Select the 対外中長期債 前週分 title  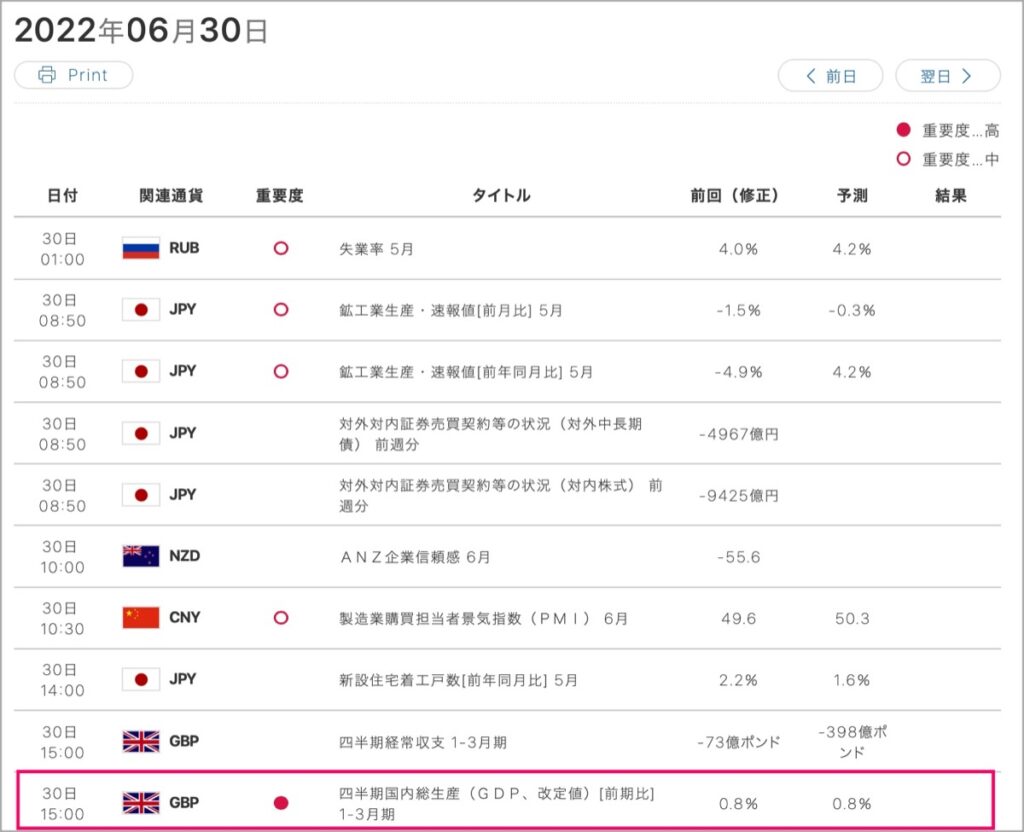coord(490,434)
